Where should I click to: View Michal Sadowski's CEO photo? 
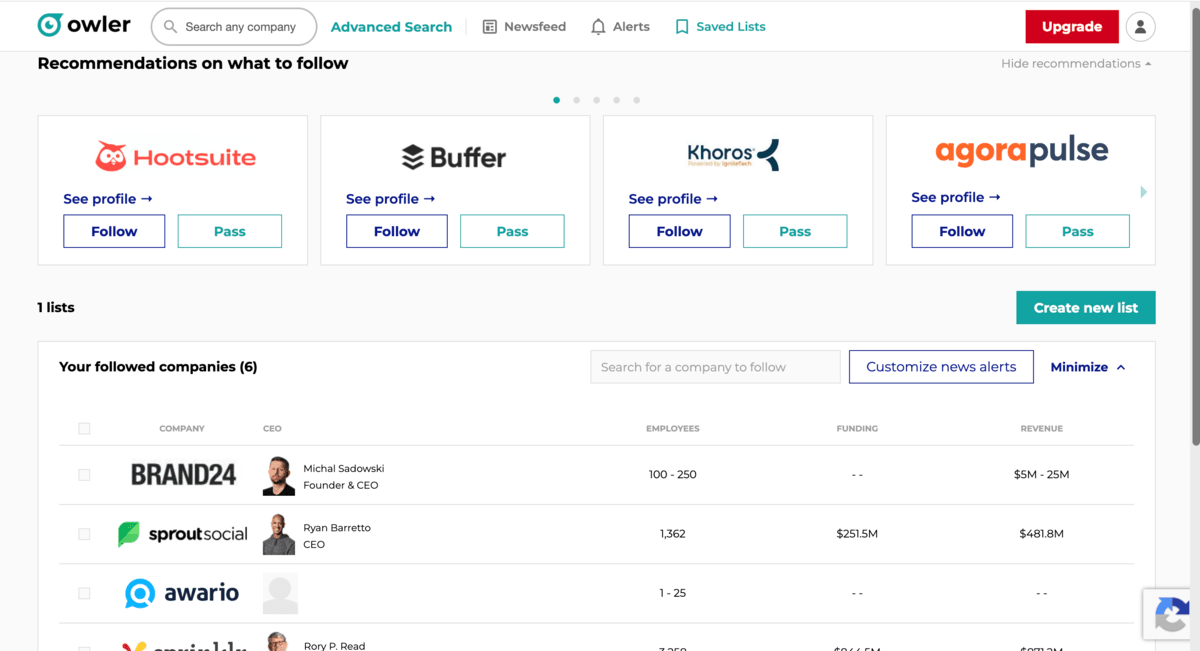pyautogui.click(x=279, y=476)
